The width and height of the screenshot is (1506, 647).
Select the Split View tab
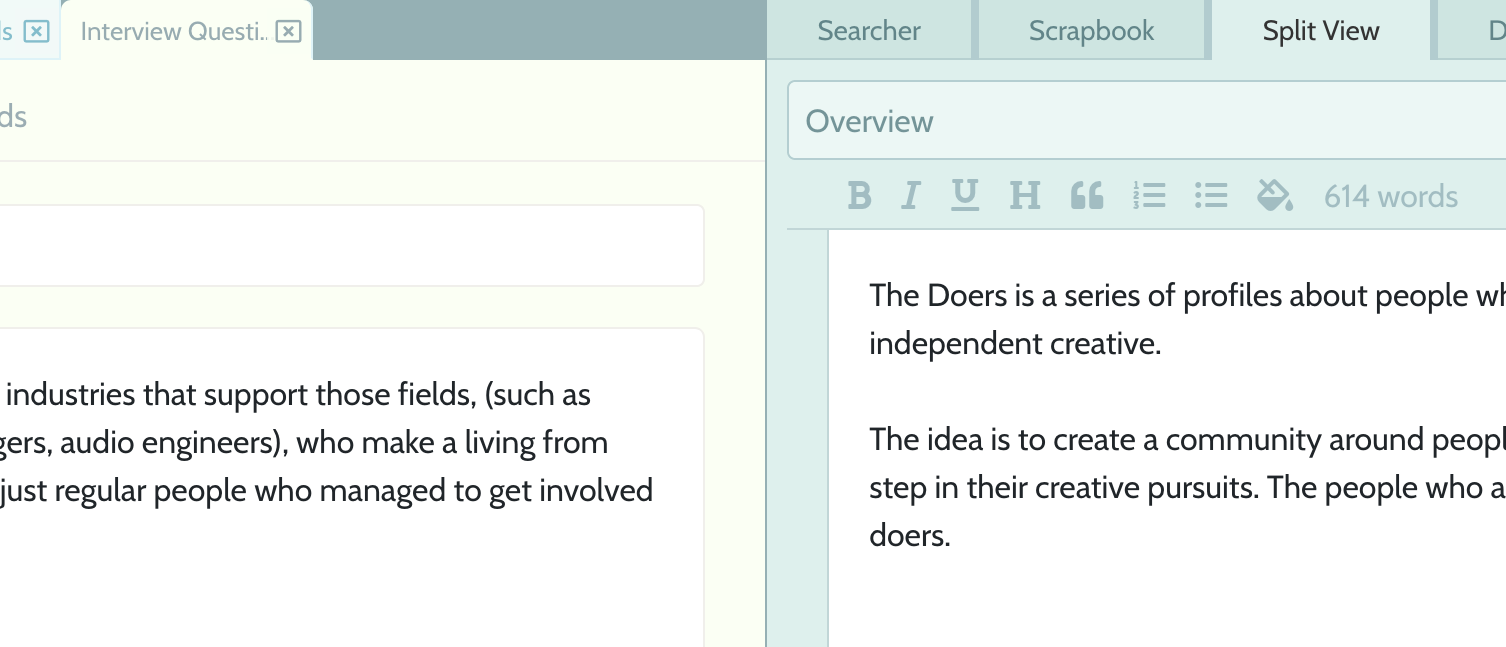[1321, 31]
